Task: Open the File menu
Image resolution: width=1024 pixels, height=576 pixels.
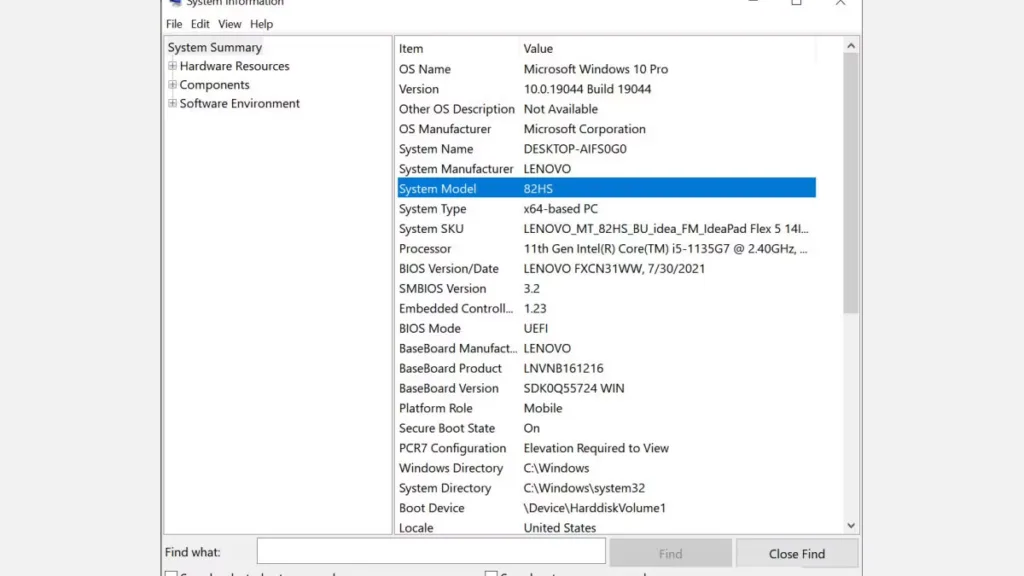Action: tap(174, 24)
